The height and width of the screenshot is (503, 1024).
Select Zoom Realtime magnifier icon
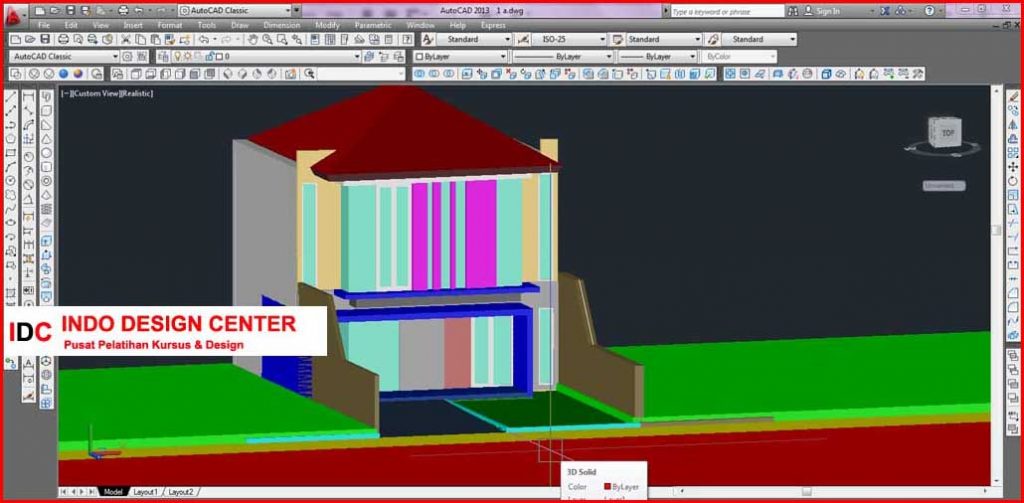268,39
